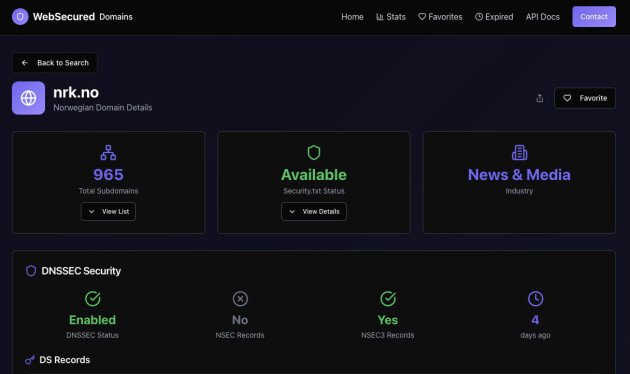Click the DNSSEC Security shield icon
630x374 pixels.
coord(31,271)
